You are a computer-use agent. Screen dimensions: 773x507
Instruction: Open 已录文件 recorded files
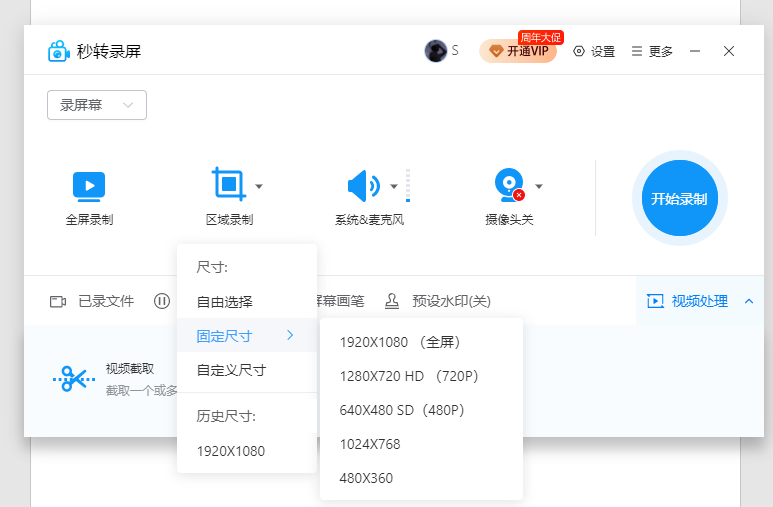pyautogui.click(x=92, y=301)
